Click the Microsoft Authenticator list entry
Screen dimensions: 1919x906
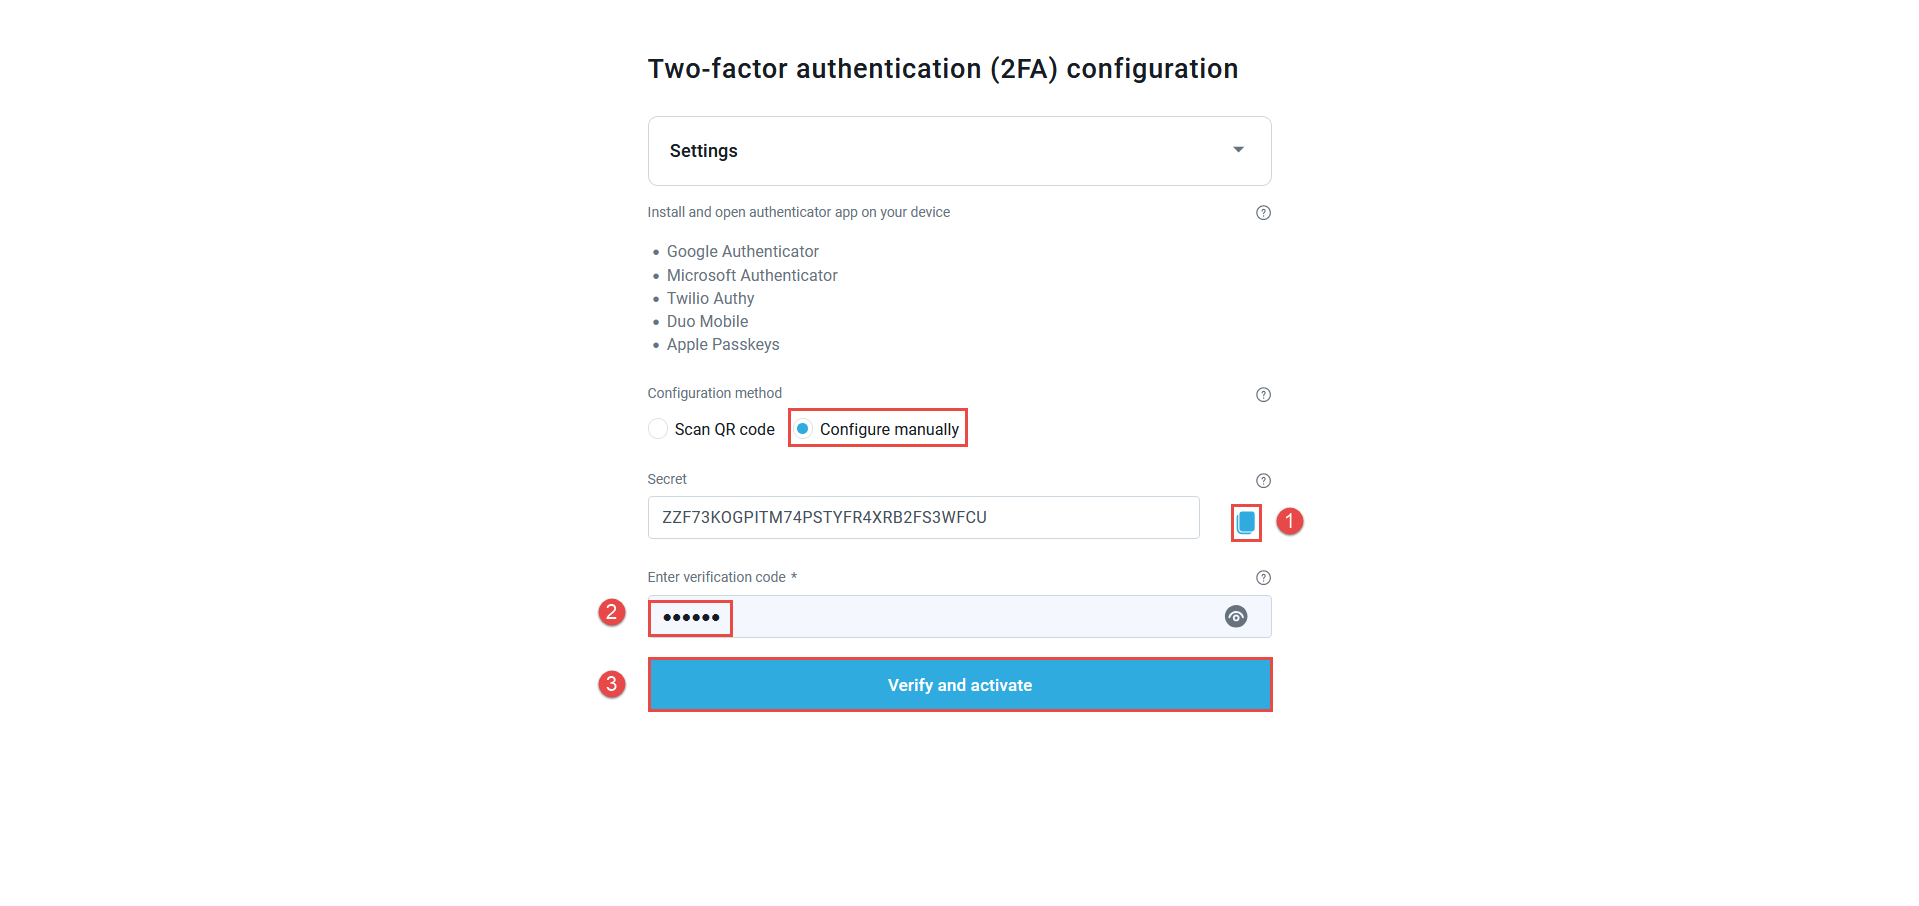(x=752, y=275)
